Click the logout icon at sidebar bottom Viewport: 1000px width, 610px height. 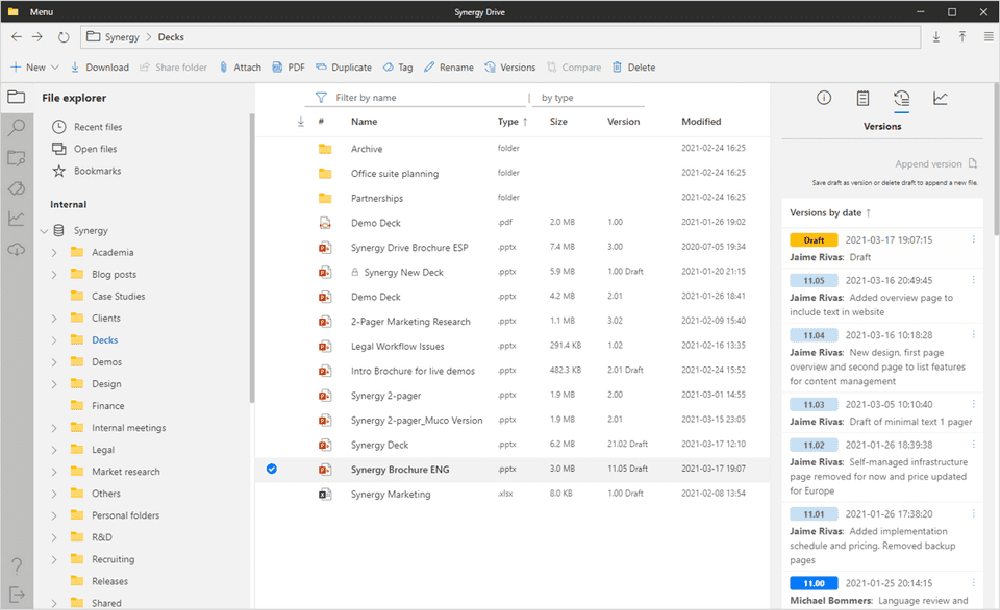click(x=17, y=595)
